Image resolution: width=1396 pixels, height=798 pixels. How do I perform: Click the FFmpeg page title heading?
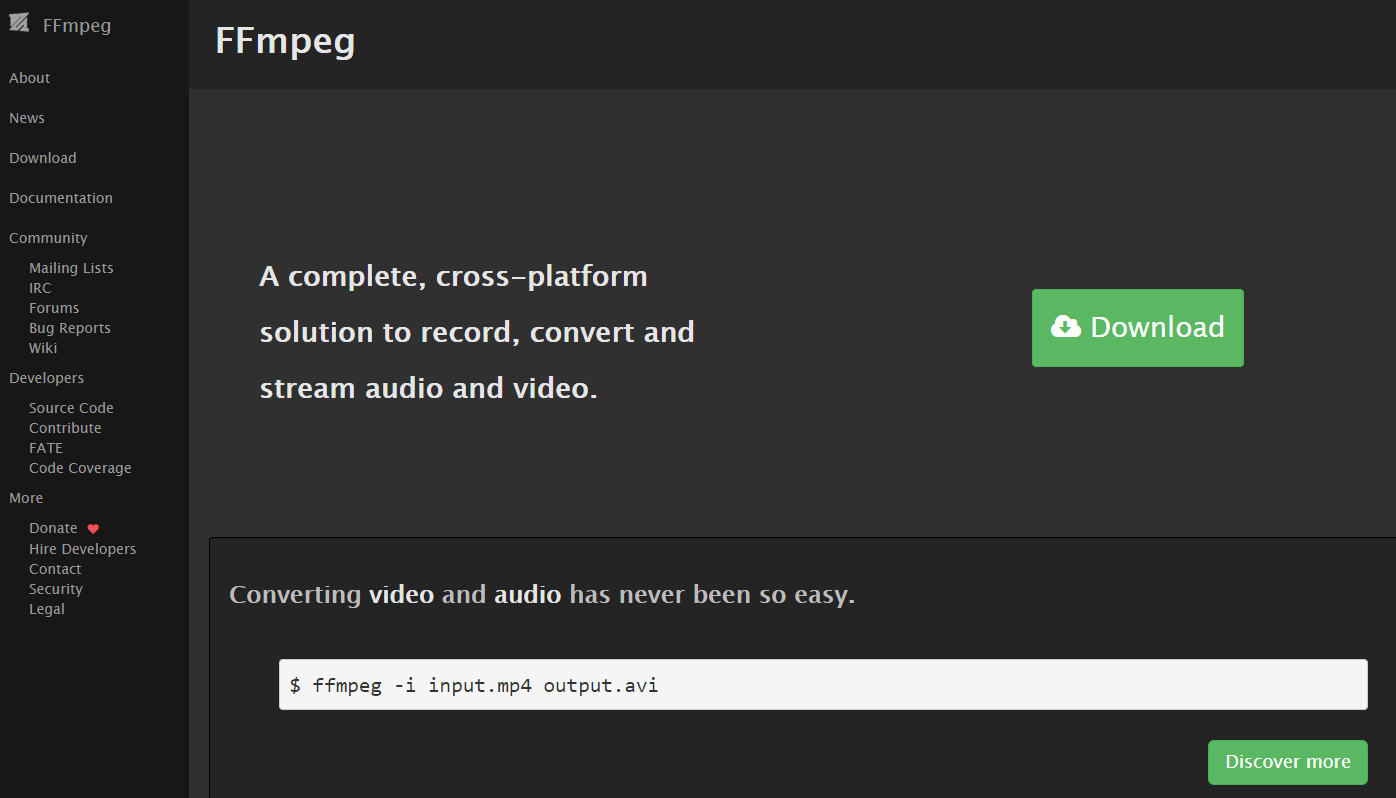point(285,41)
